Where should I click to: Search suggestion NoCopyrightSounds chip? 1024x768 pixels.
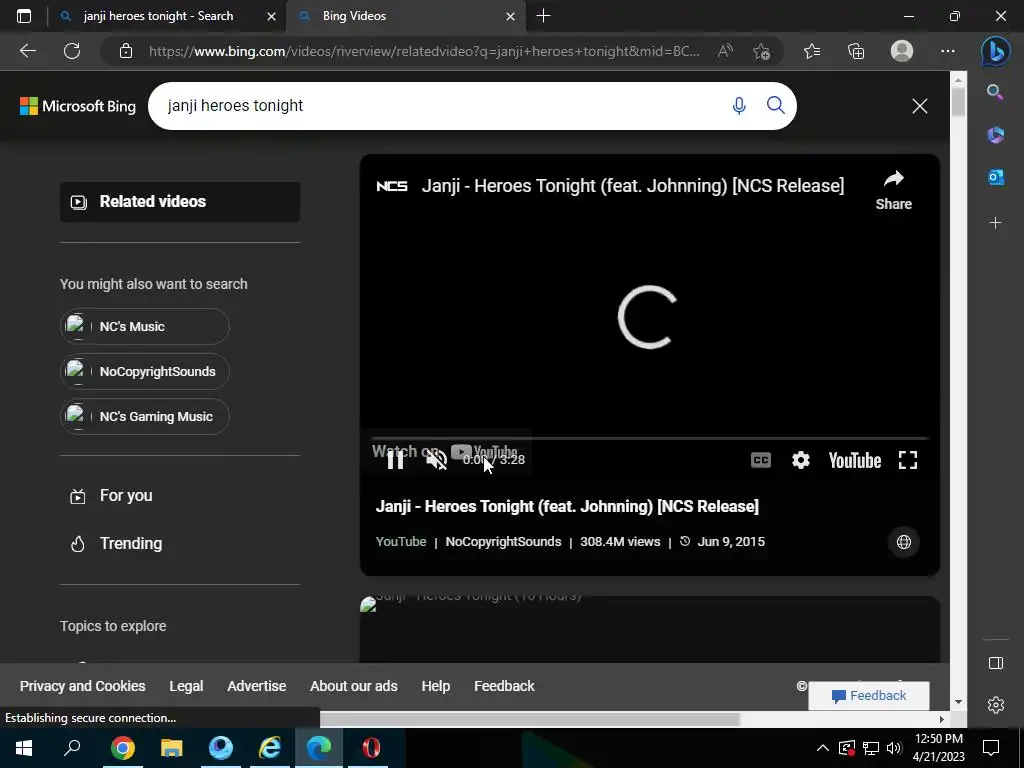click(x=145, y=372)
